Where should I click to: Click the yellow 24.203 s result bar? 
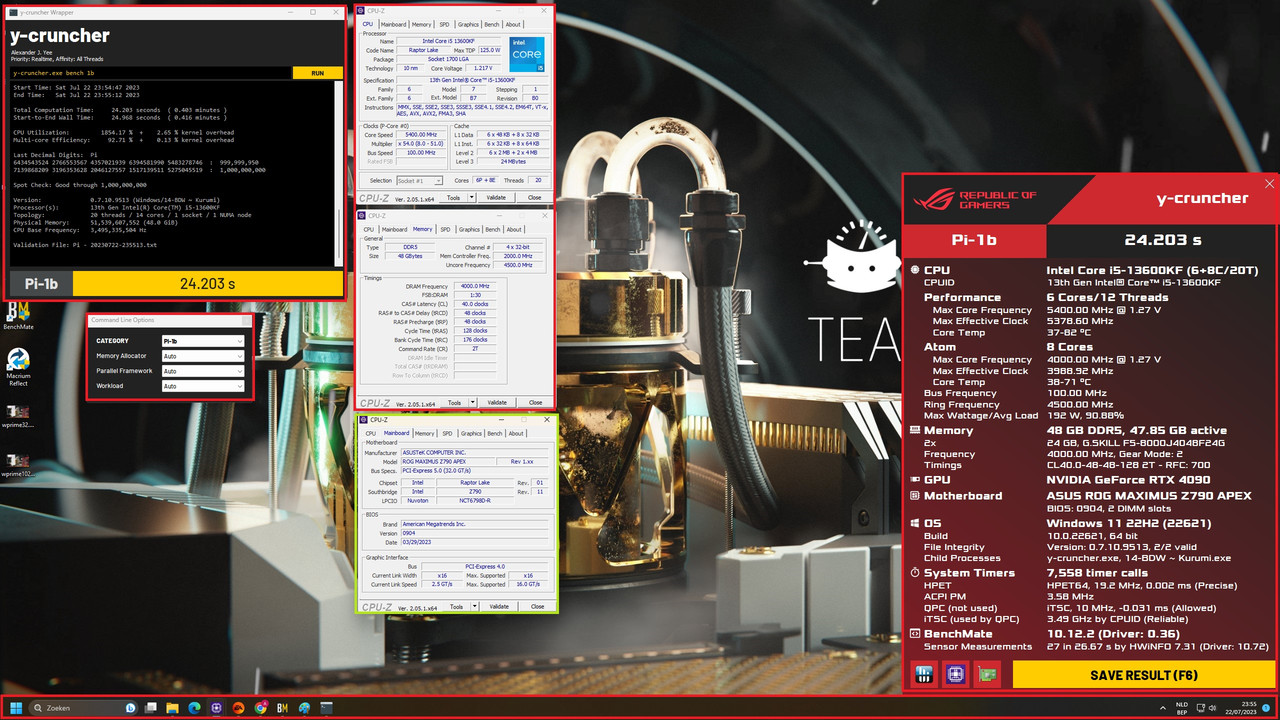[207, 284]
